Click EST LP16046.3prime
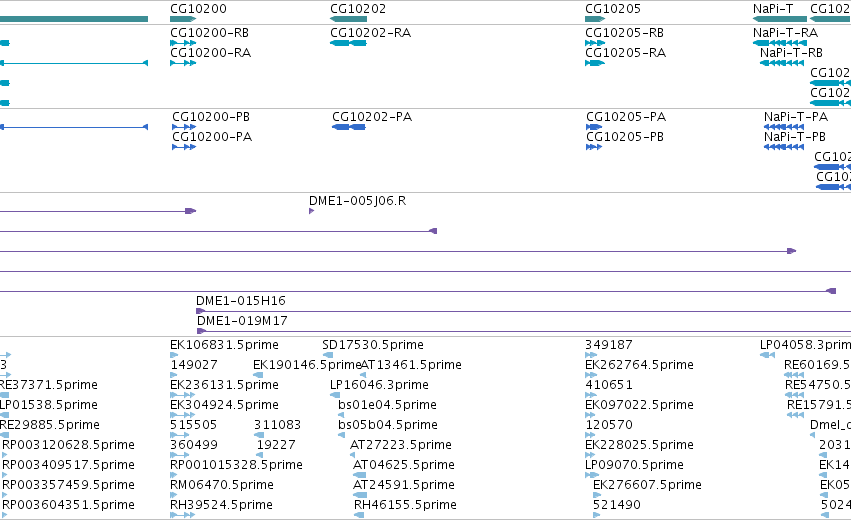The width and height of the screenshot is (851, 520). [x=379, y=385]
